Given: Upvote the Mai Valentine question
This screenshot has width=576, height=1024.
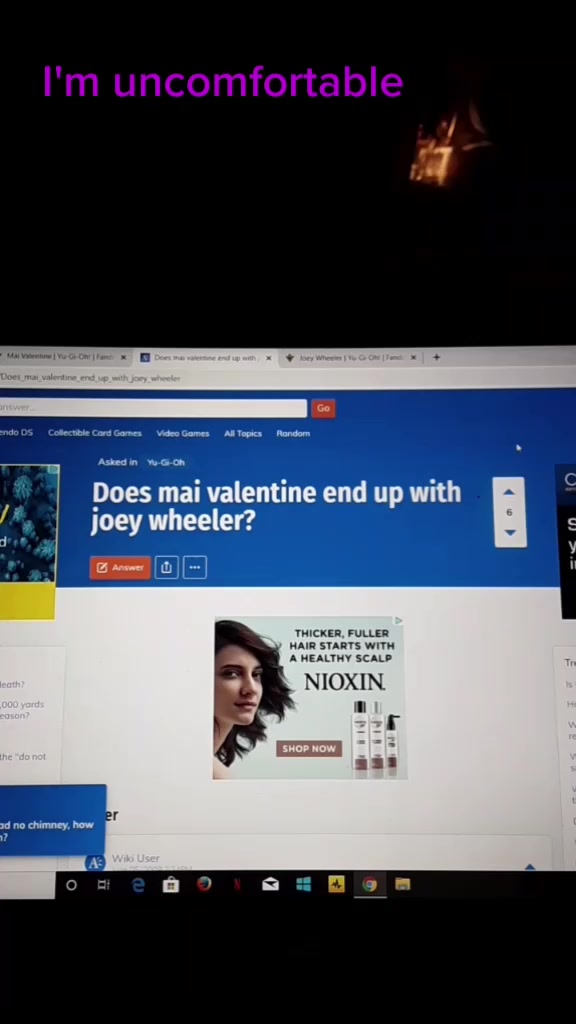Looking at the screenshot, I should [x=509, y=493].
